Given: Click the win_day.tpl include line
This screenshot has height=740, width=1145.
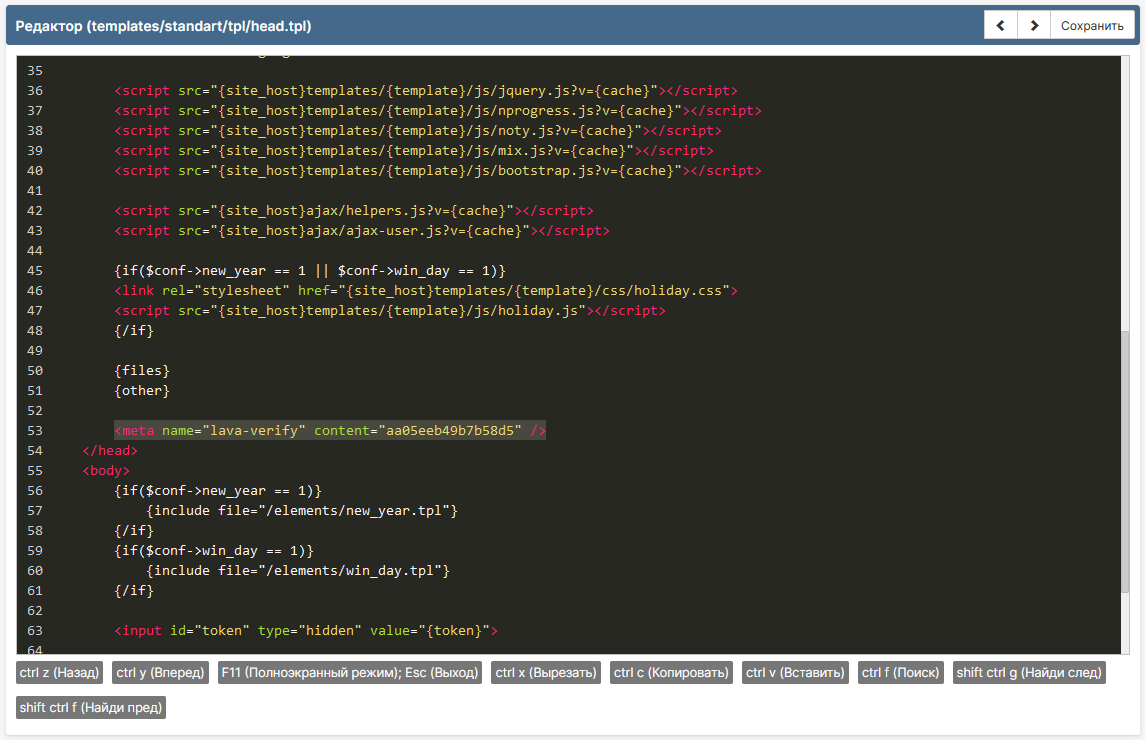Looking at the screenshot, I should (298, 571).
